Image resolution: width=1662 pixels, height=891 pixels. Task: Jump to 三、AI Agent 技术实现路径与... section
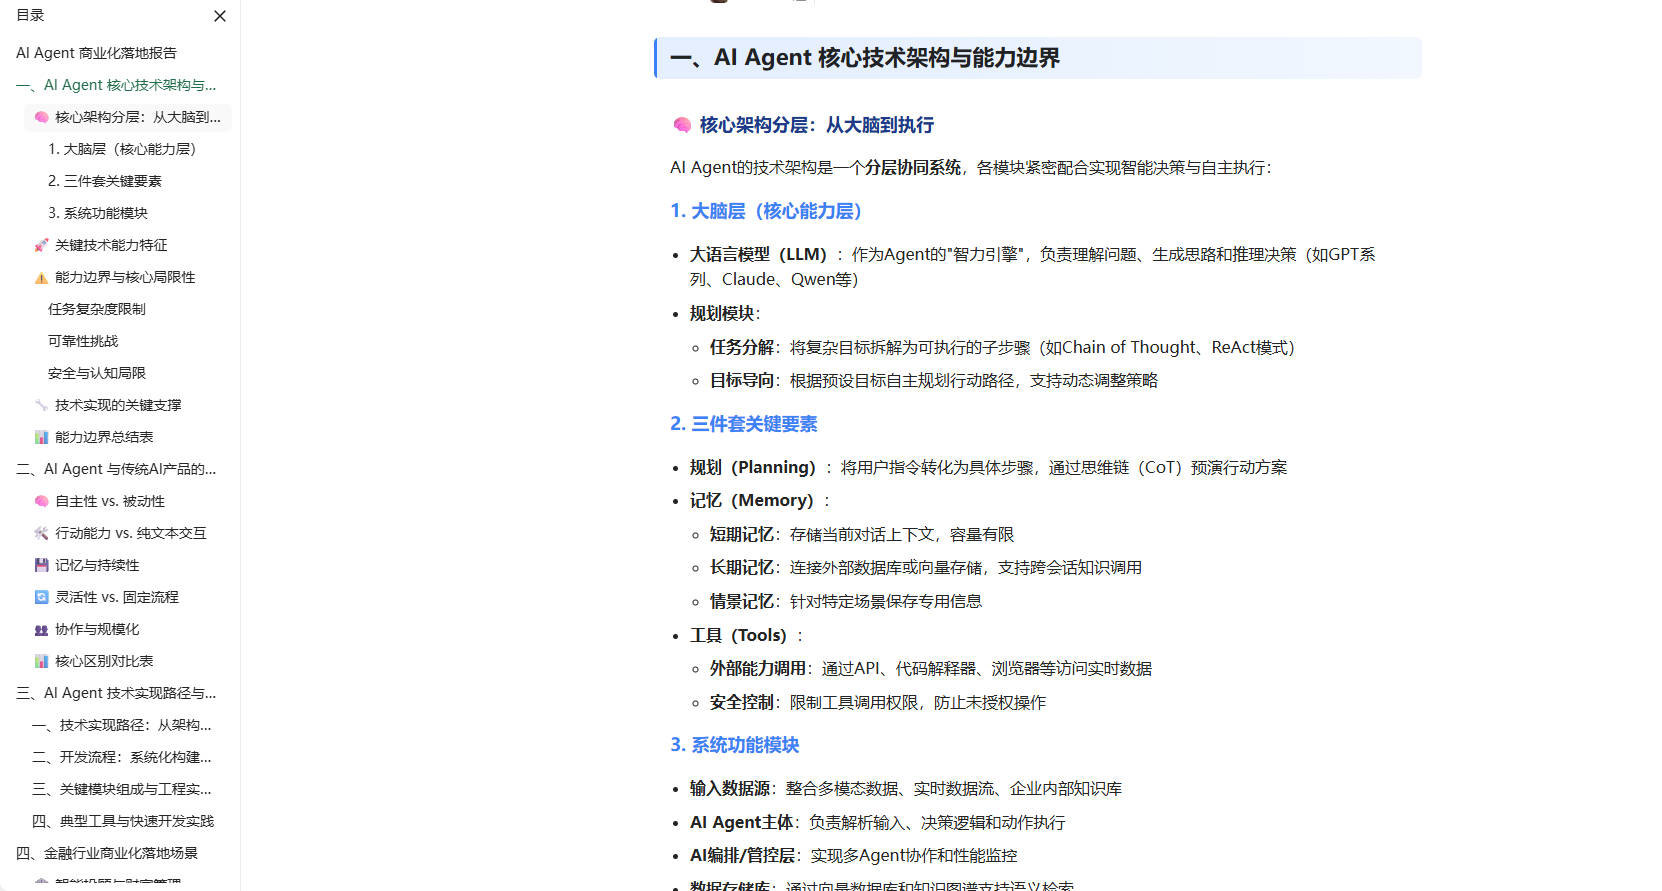tap(116, 693)
